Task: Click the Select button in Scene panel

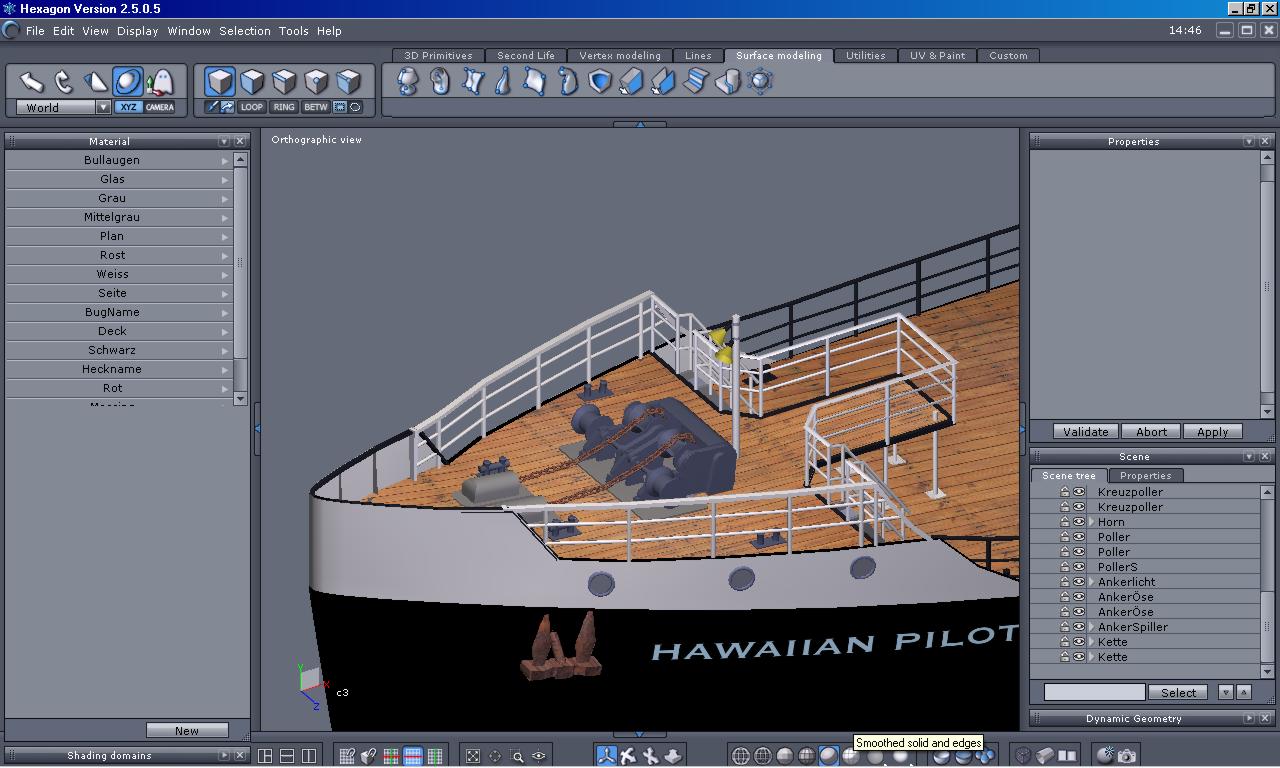Action: 1178,692
